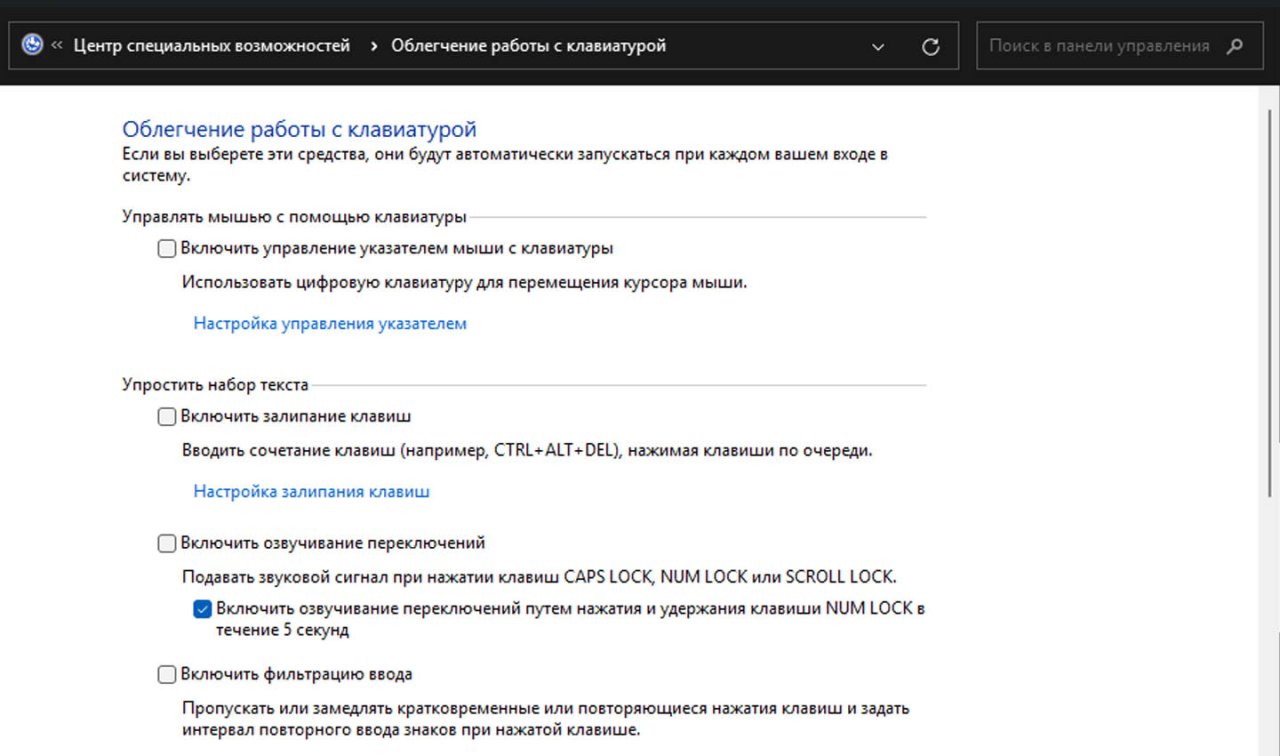Enable the mouse pointer keyboard control checkbox

[167, 248]
